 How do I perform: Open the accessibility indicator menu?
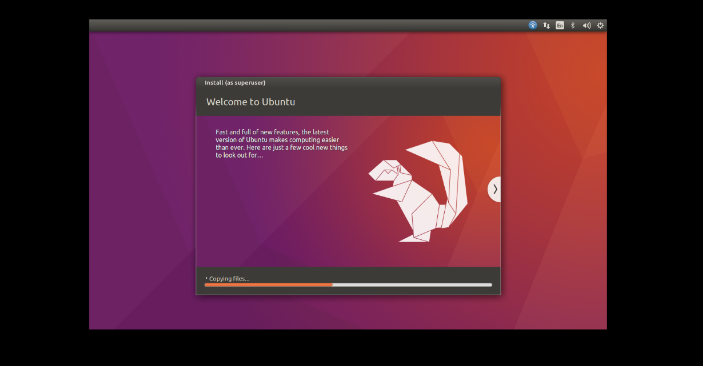tap(533, 26)
